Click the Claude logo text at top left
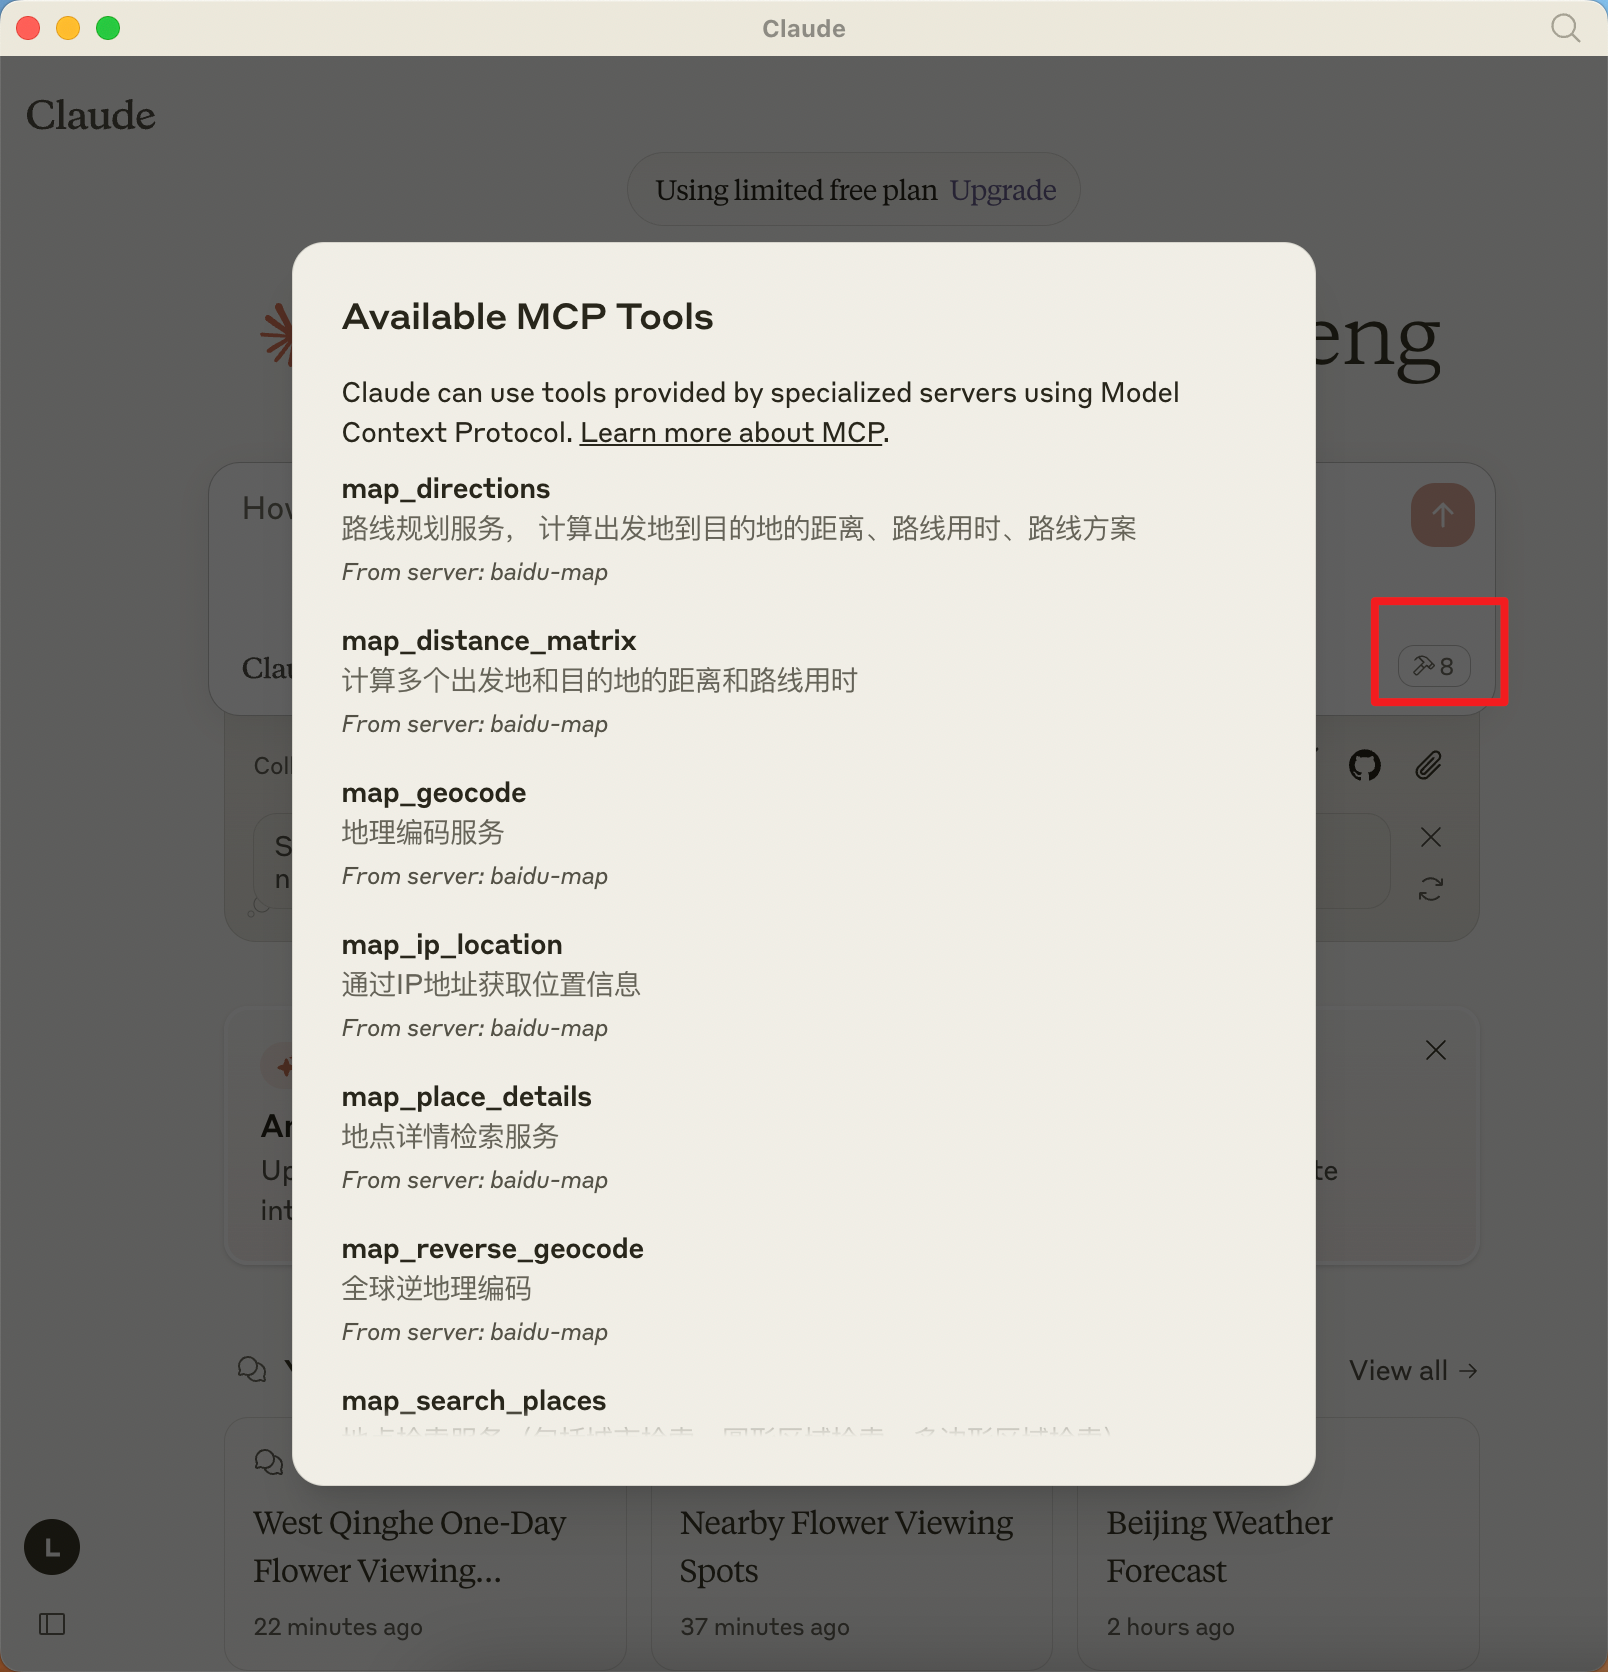 pyautogui.click(x=91, y=115)
